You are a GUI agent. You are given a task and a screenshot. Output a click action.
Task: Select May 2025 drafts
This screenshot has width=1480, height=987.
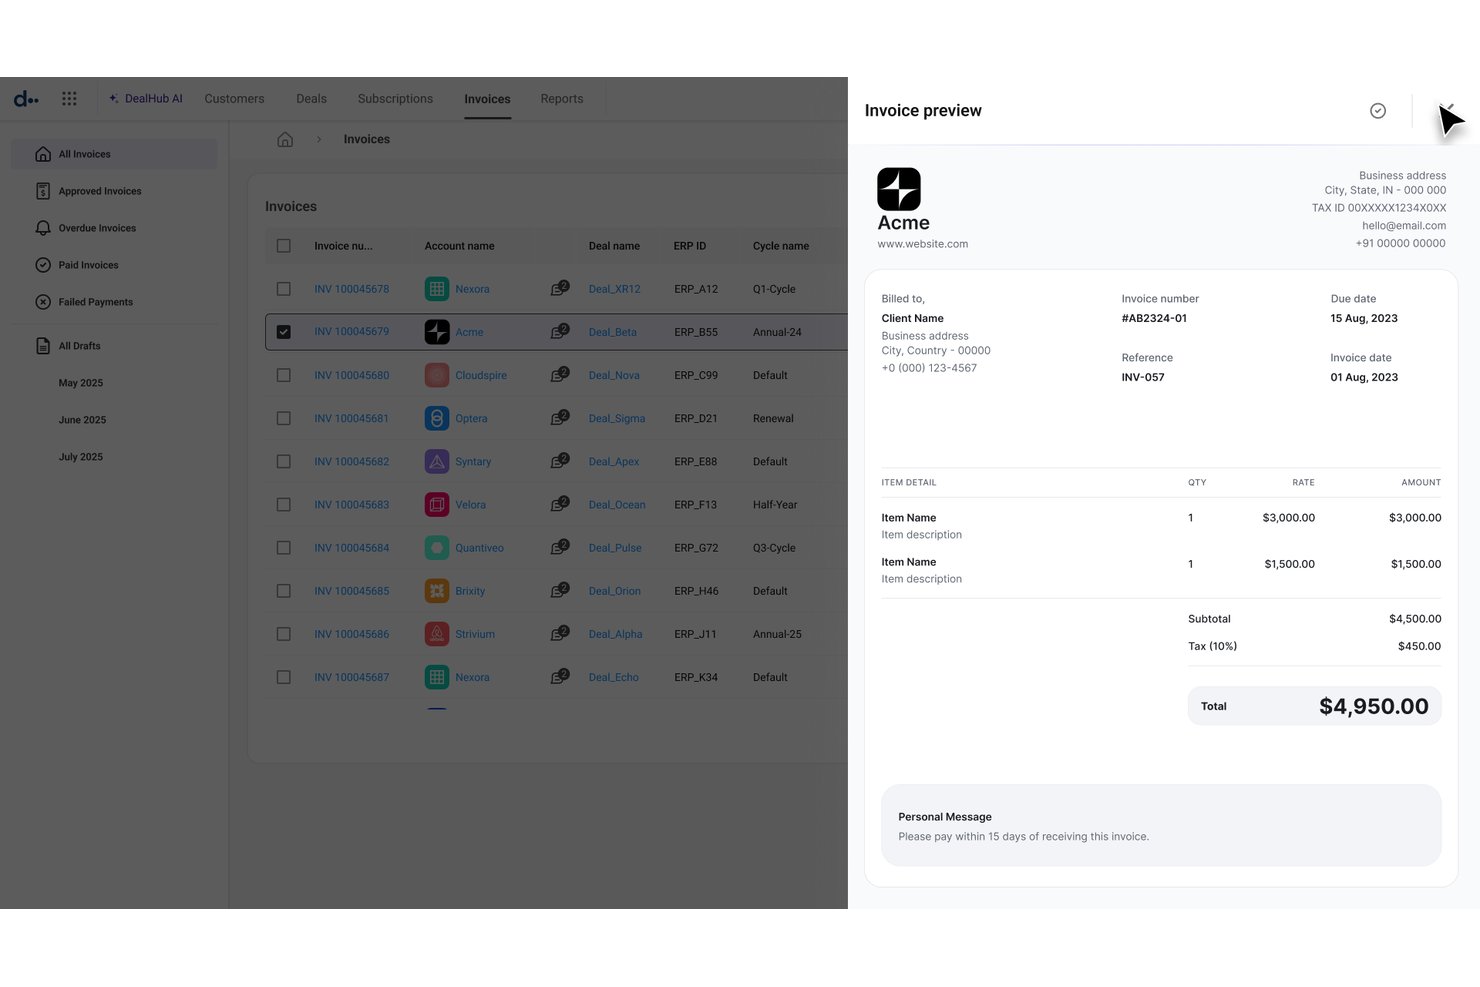tap(81, 383)
